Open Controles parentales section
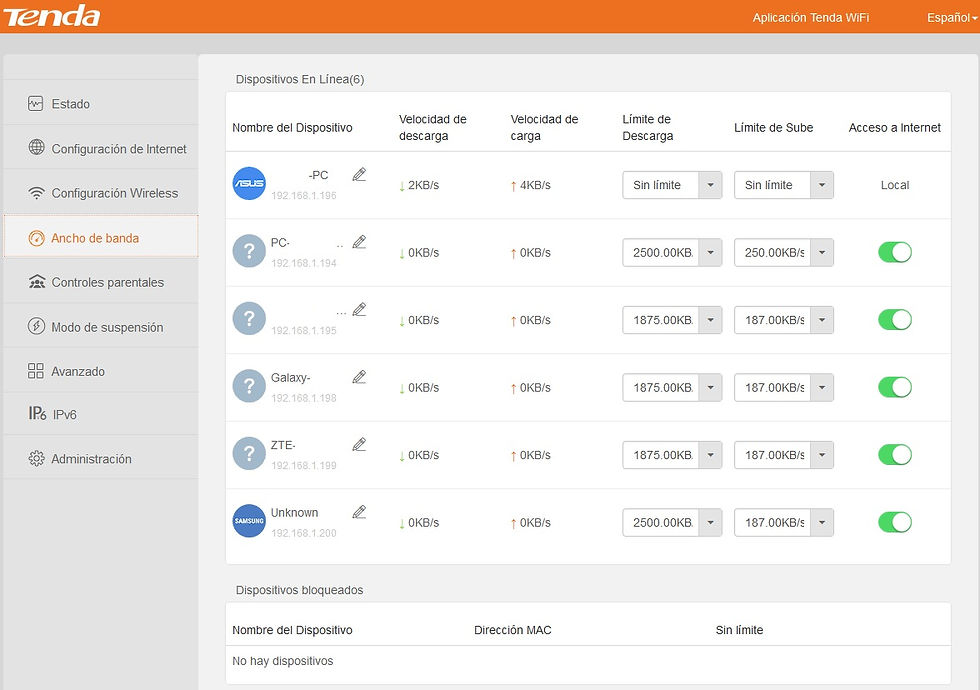Image resolution: width=980 pixels, height=690 pixels. point(101,282)
